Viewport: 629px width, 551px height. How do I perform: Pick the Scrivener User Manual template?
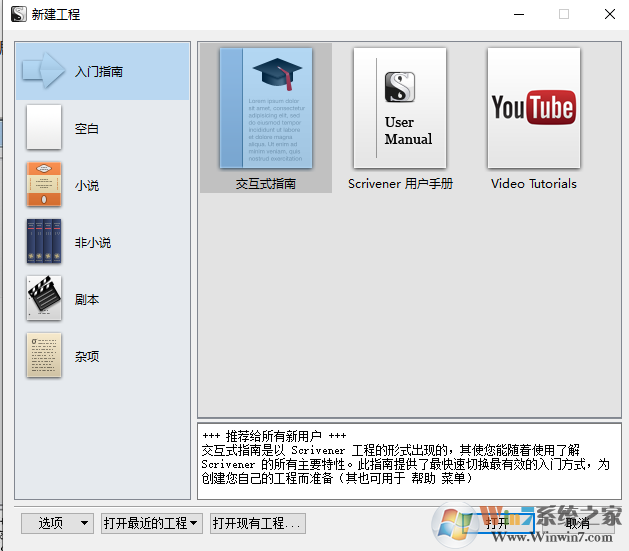400,108
